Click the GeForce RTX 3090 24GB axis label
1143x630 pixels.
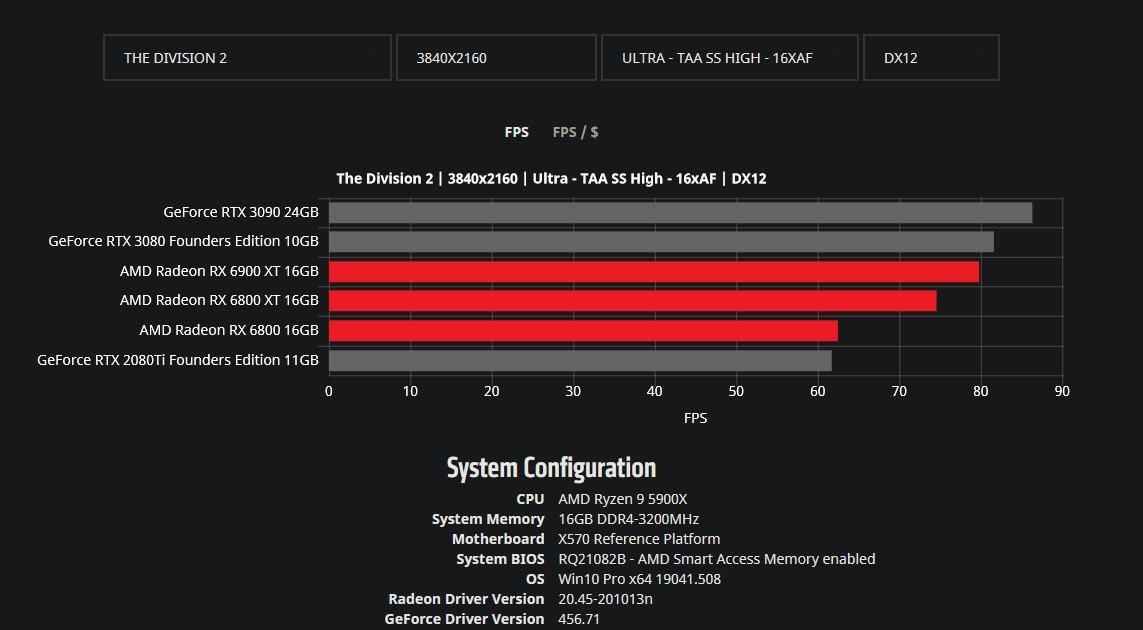pos(241,212)
